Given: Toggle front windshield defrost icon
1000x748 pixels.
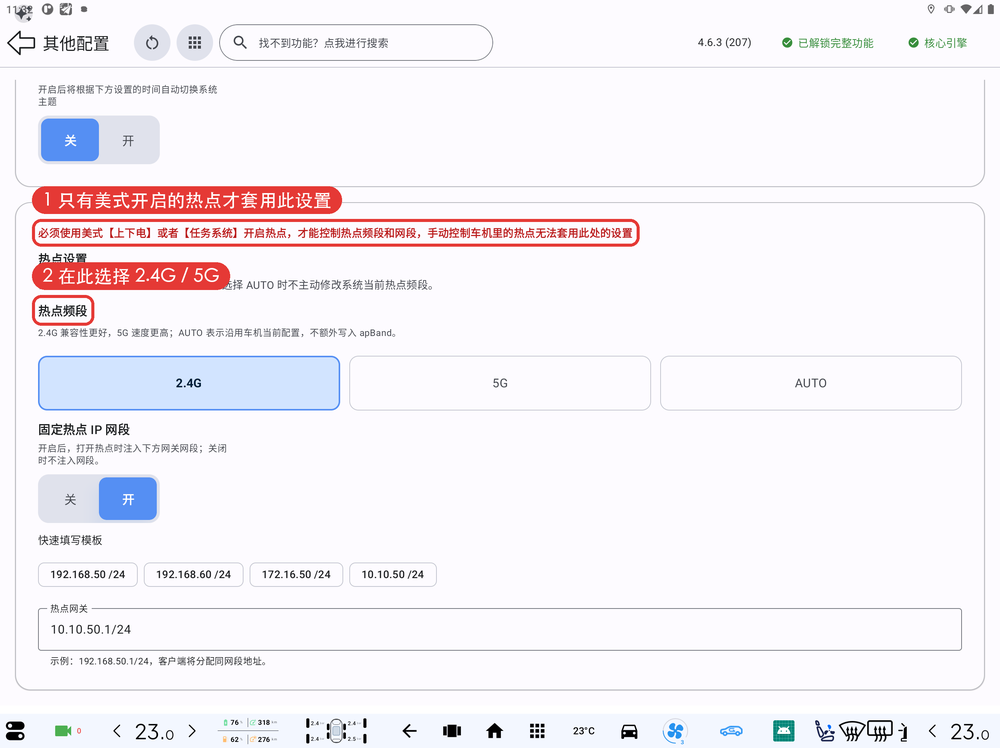Looking at the screenshot, I should 852,731.
